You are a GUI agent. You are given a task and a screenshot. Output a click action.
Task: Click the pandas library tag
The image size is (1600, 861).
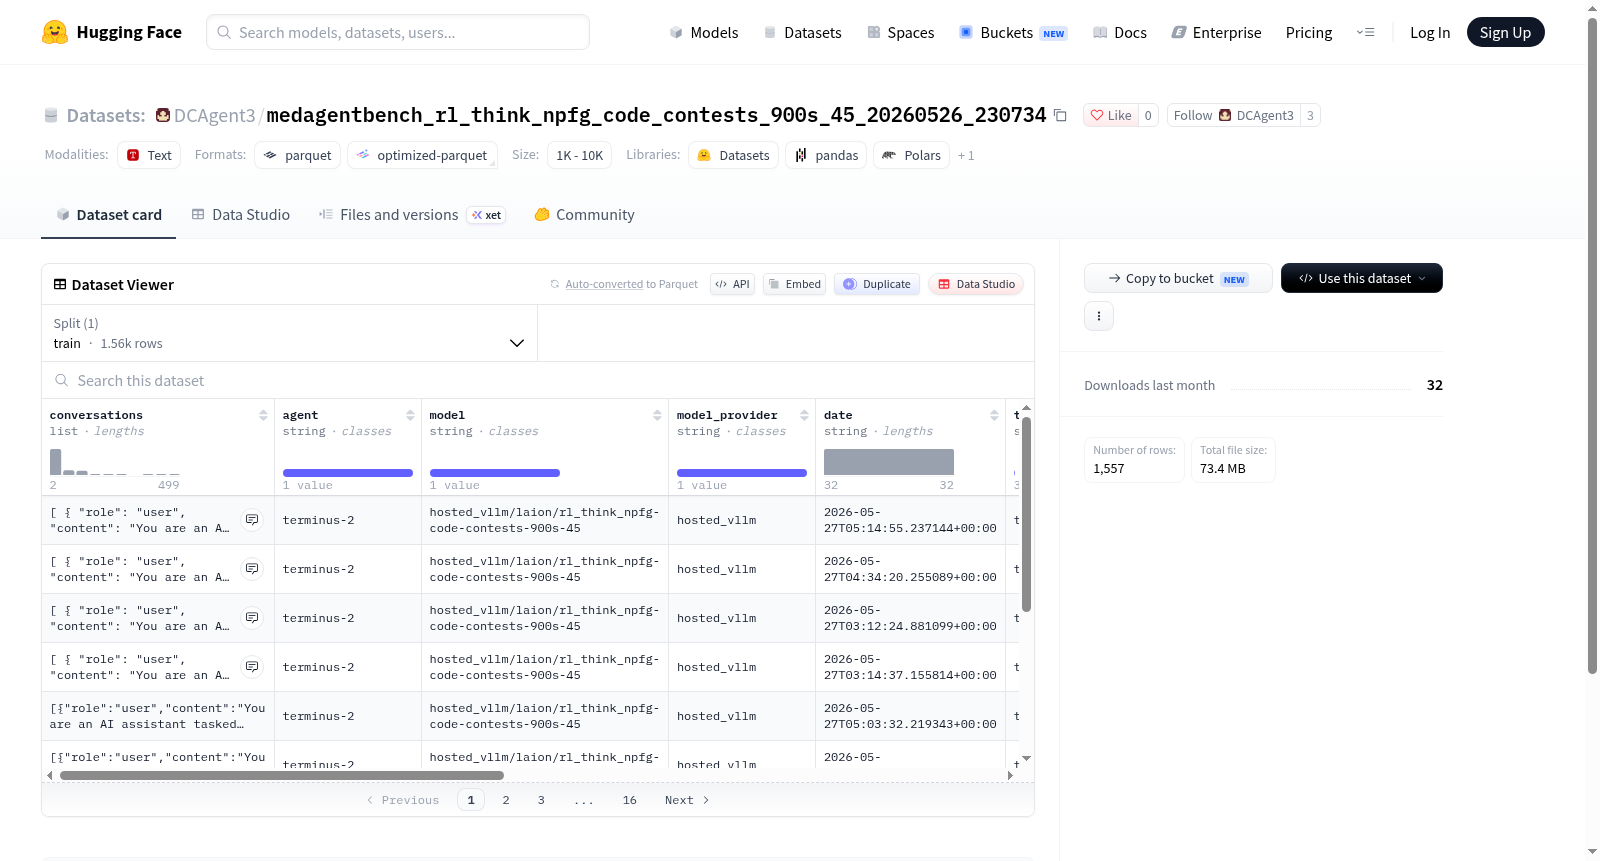826,155
